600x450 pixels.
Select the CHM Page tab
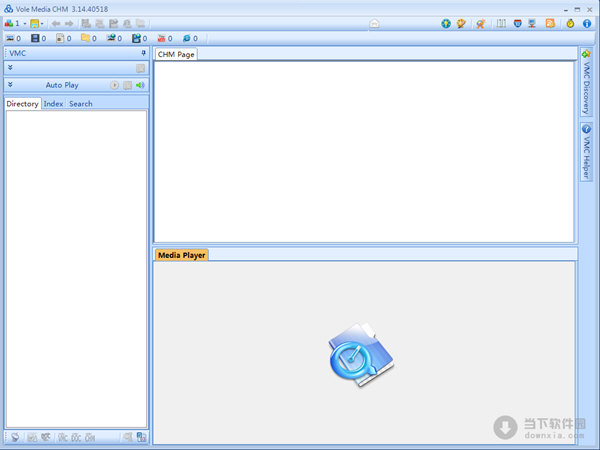click(176, 54)
